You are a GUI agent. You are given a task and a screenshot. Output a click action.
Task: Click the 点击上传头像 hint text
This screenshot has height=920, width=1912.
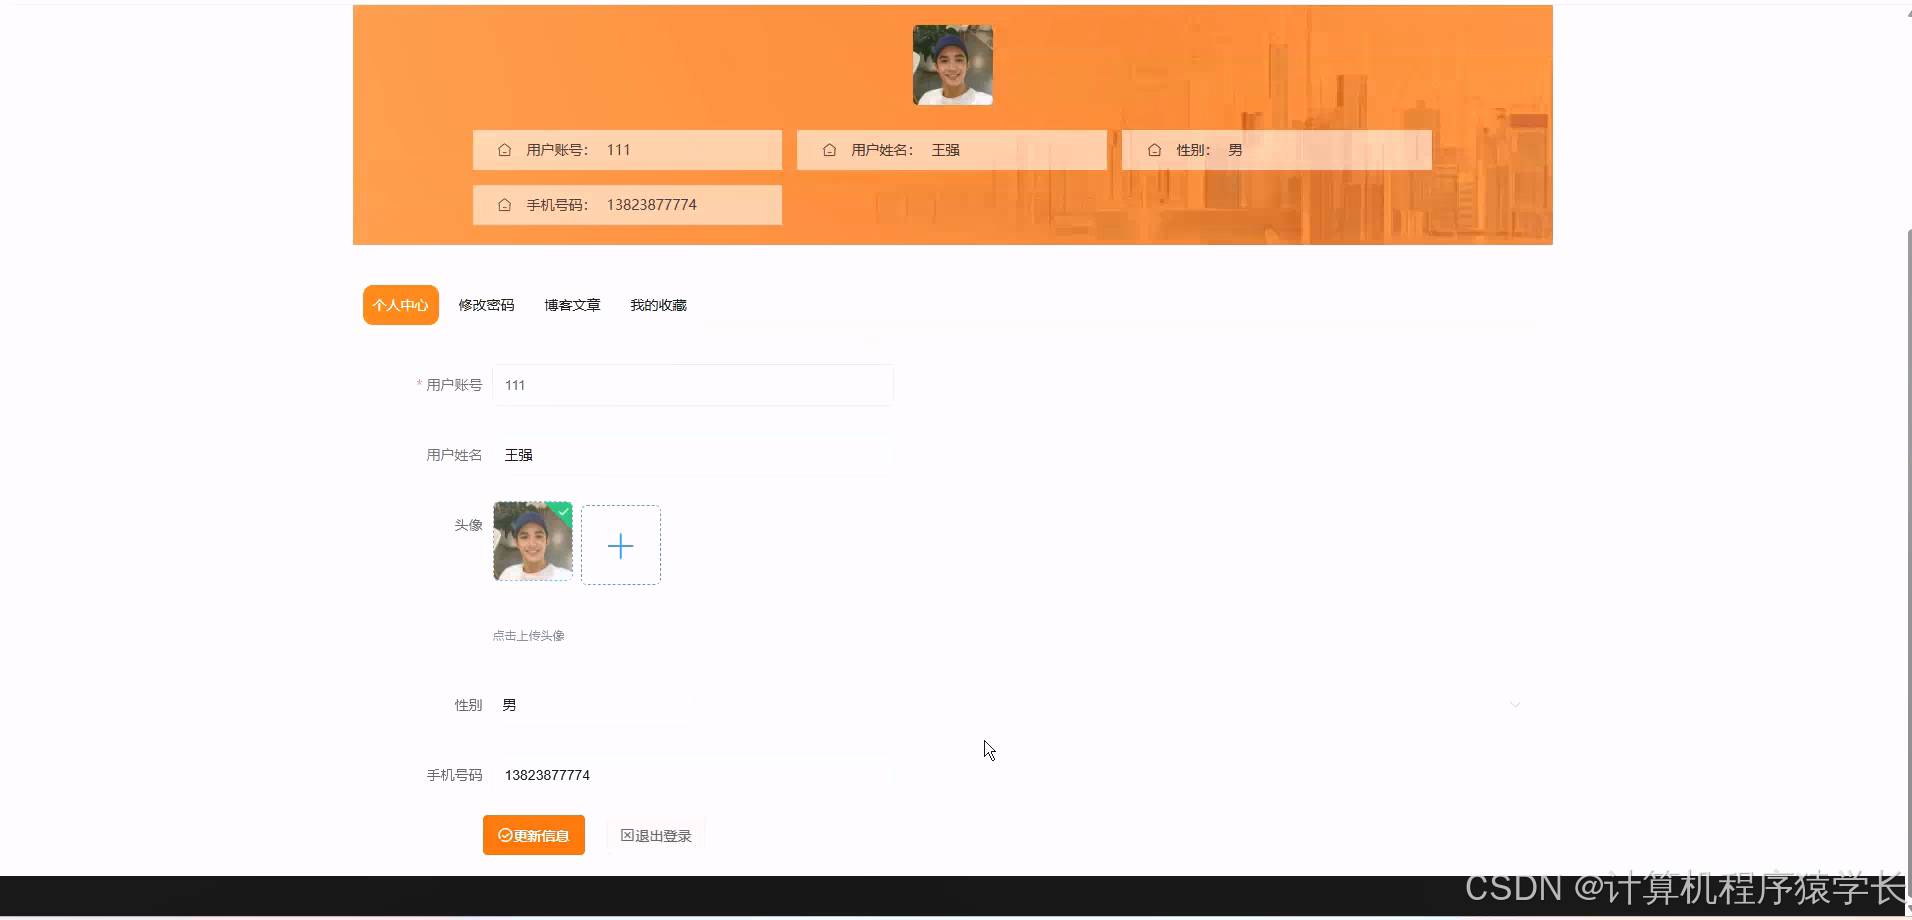[x=528, y=636]
